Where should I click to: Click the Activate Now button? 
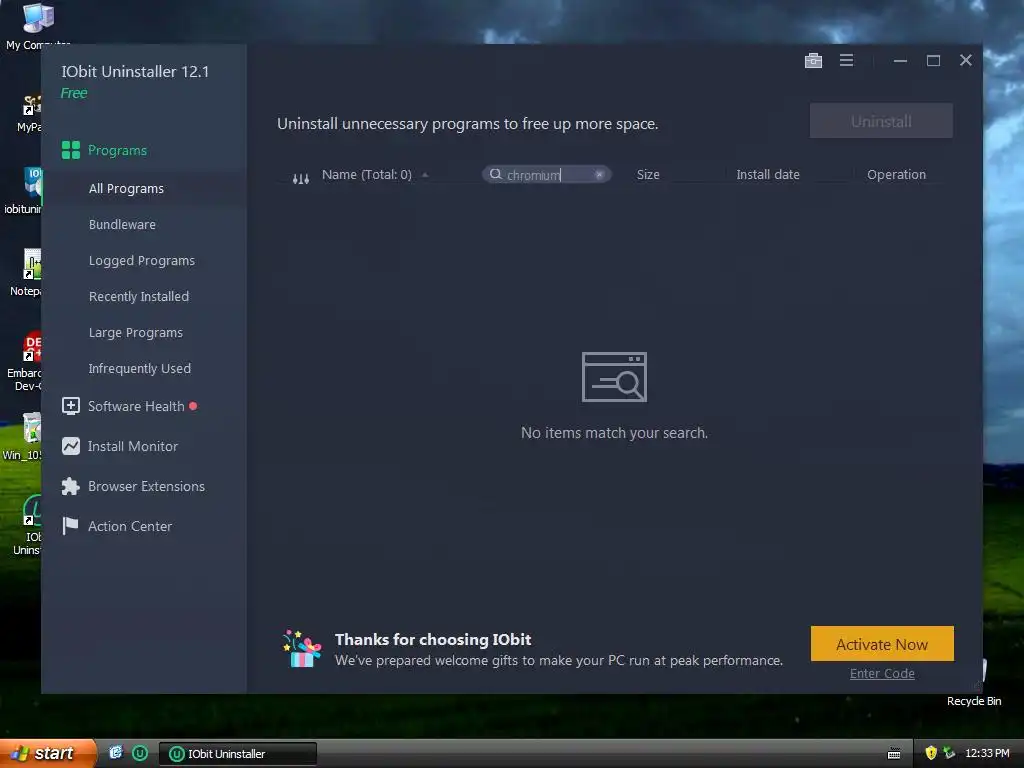pyautogui.click(x=882, y=644)
